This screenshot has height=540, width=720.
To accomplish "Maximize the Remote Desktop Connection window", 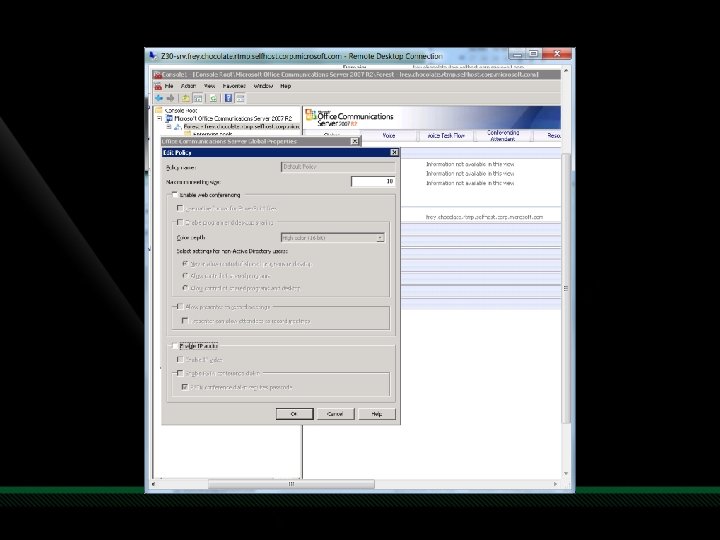I will click(533, 54).
